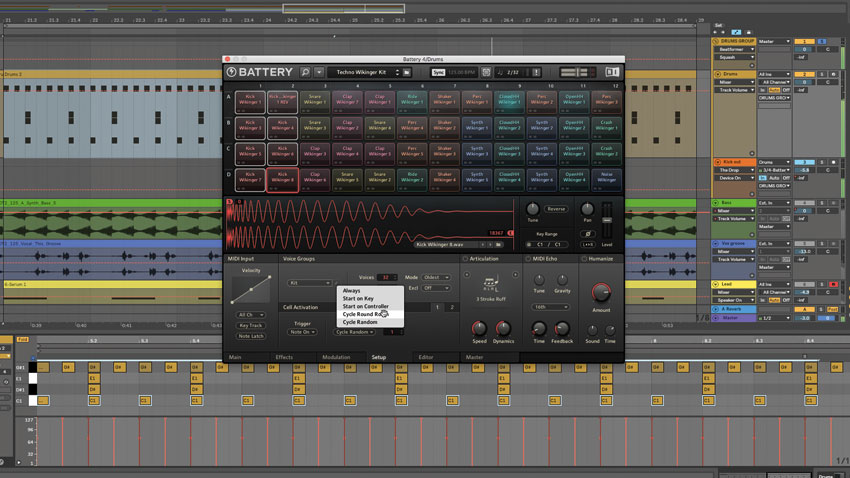Choose Start on Key menu entry
The height and width of the screenshot is (478, 850).
tap(370, 298)
